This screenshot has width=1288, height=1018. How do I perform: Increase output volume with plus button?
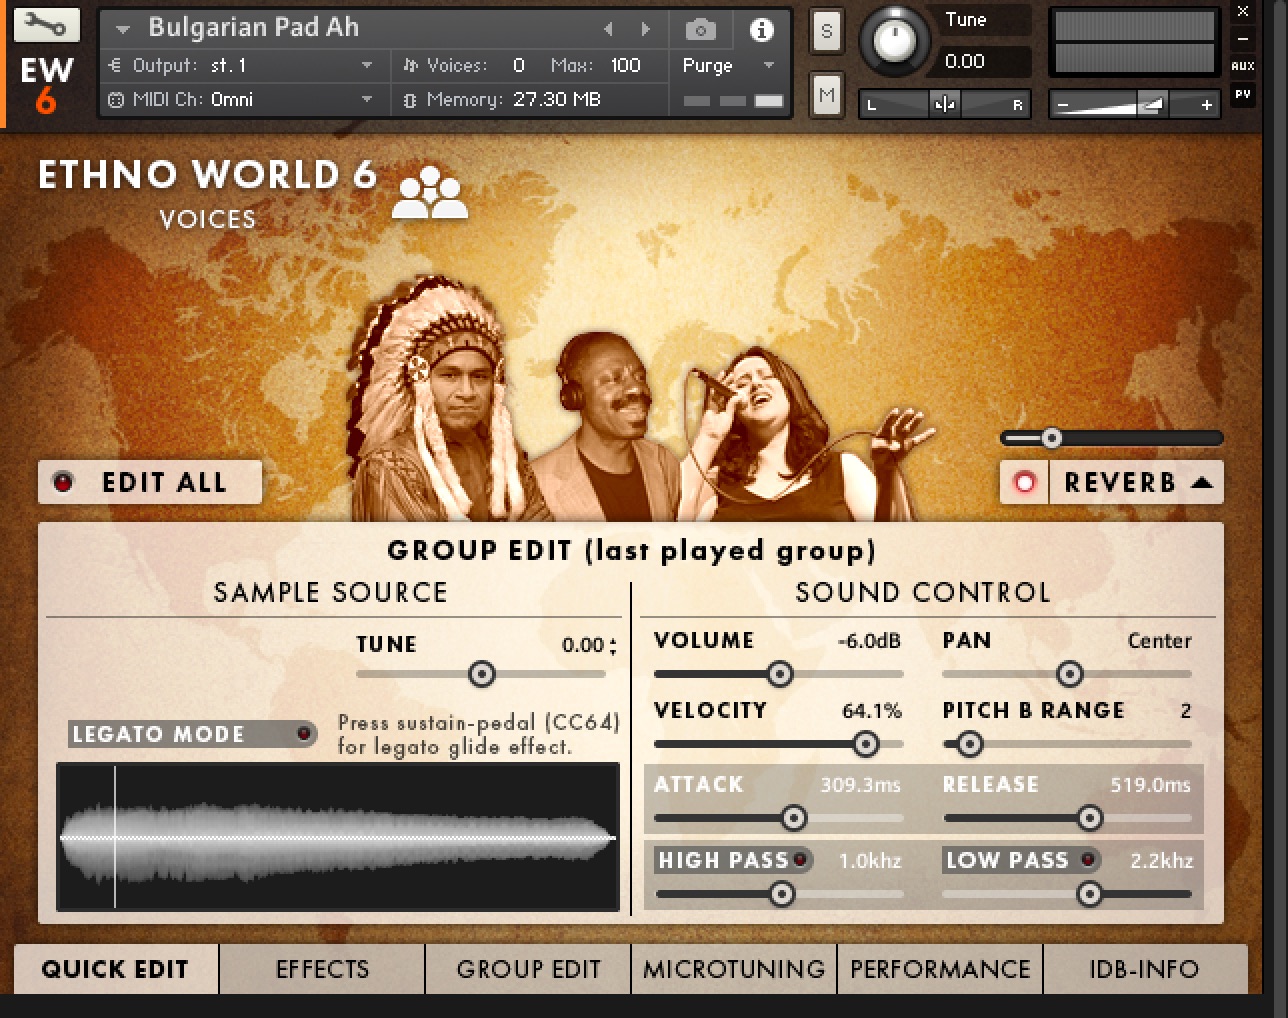1207,104
